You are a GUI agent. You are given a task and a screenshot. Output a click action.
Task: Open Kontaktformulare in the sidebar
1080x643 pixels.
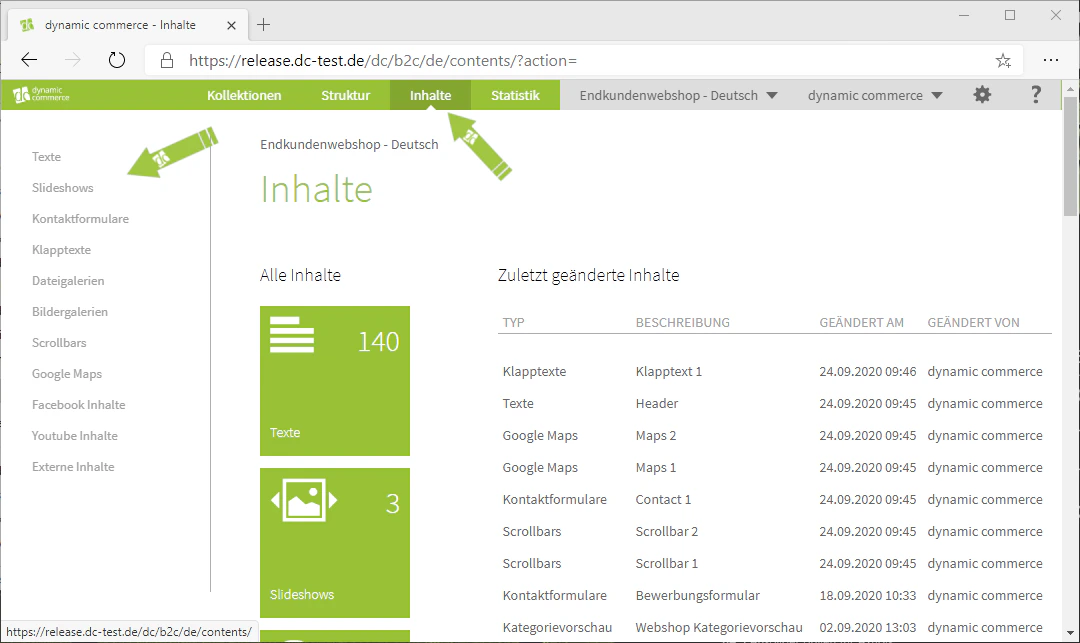click(81, 218)
